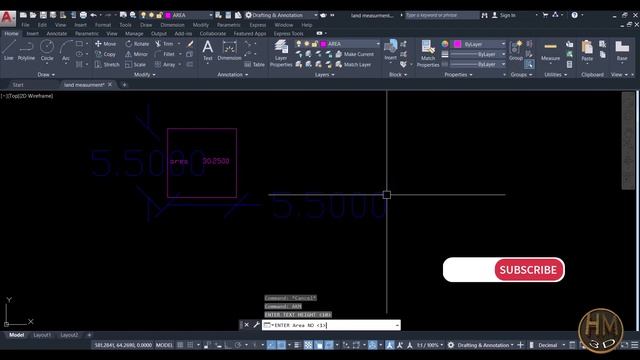Open the Format menu
Screen dimensions: 640x360
click(x=103, y=25)
